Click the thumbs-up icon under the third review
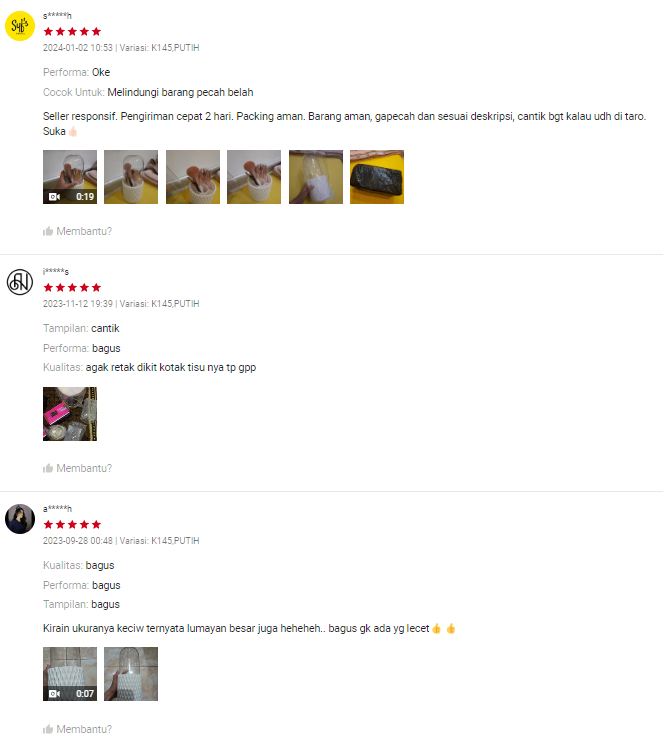 coord(48,729)
